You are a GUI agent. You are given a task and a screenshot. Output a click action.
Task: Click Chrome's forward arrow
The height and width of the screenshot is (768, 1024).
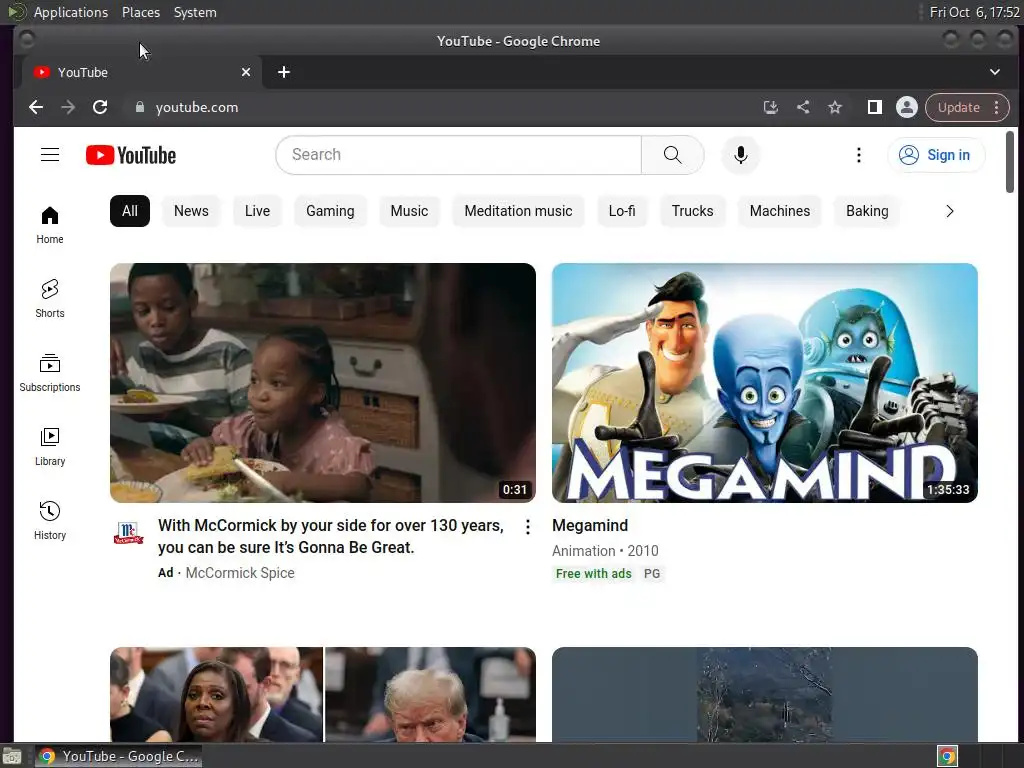click(x=68, y=107)
